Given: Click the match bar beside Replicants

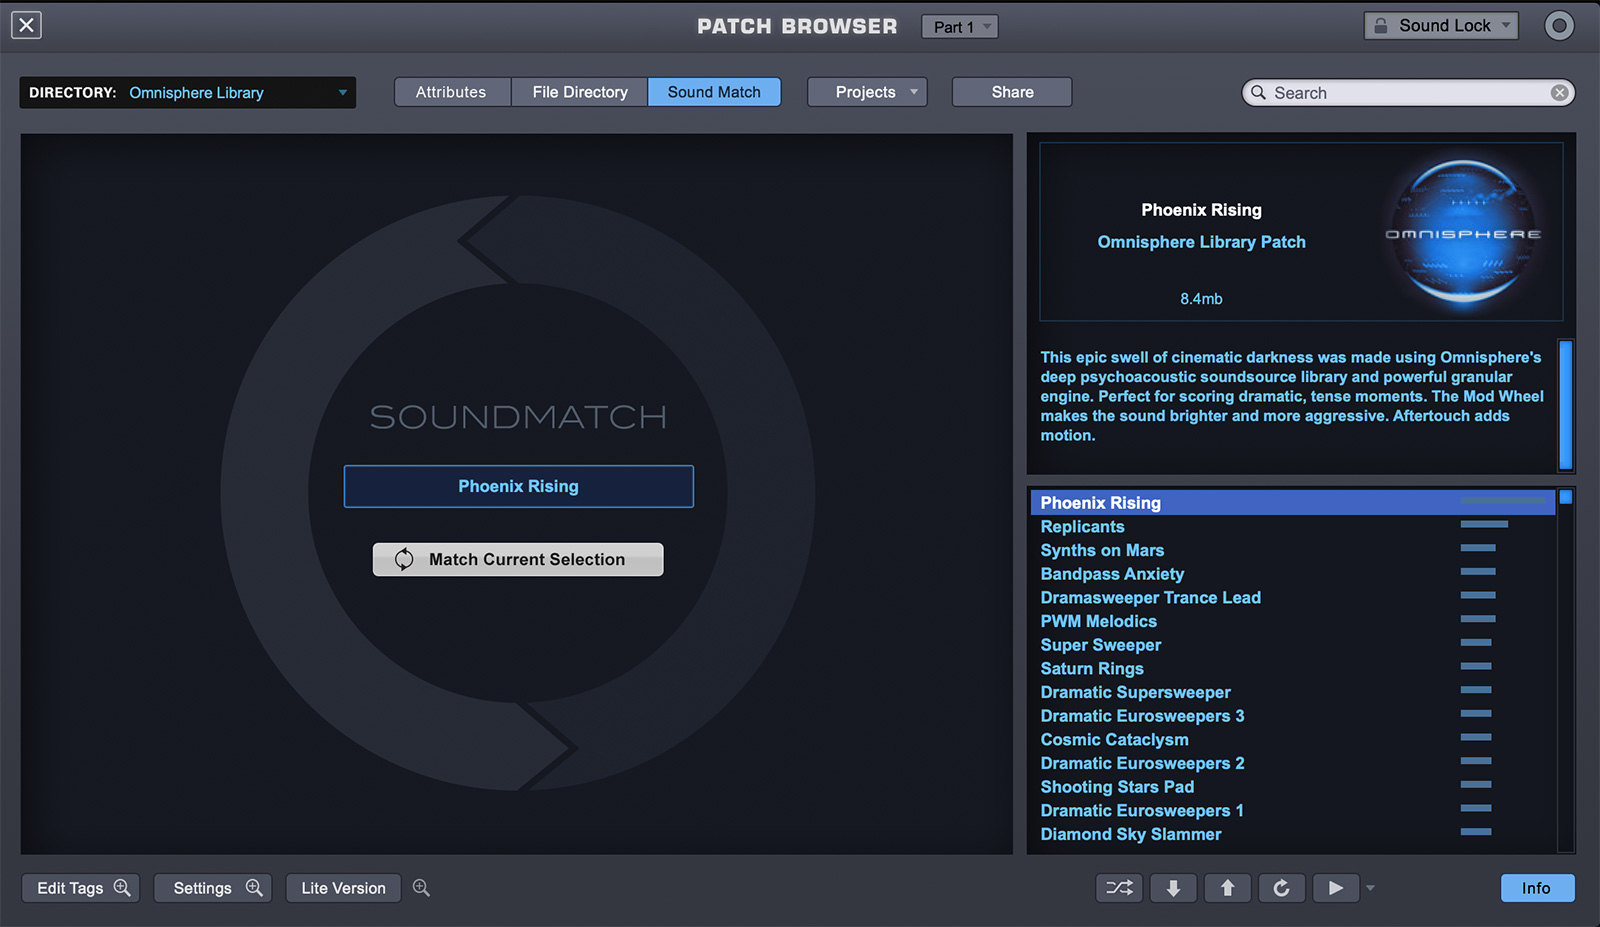Looking at the screenshot, I should tap(1484, 524).
